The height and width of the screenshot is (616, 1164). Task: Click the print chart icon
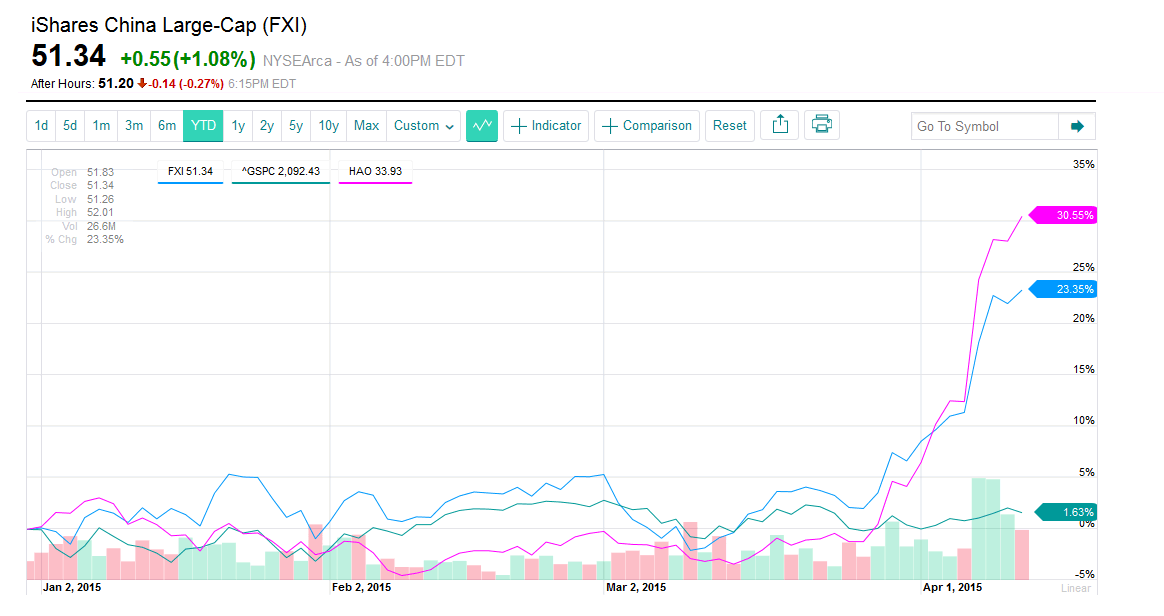(822, 126)
